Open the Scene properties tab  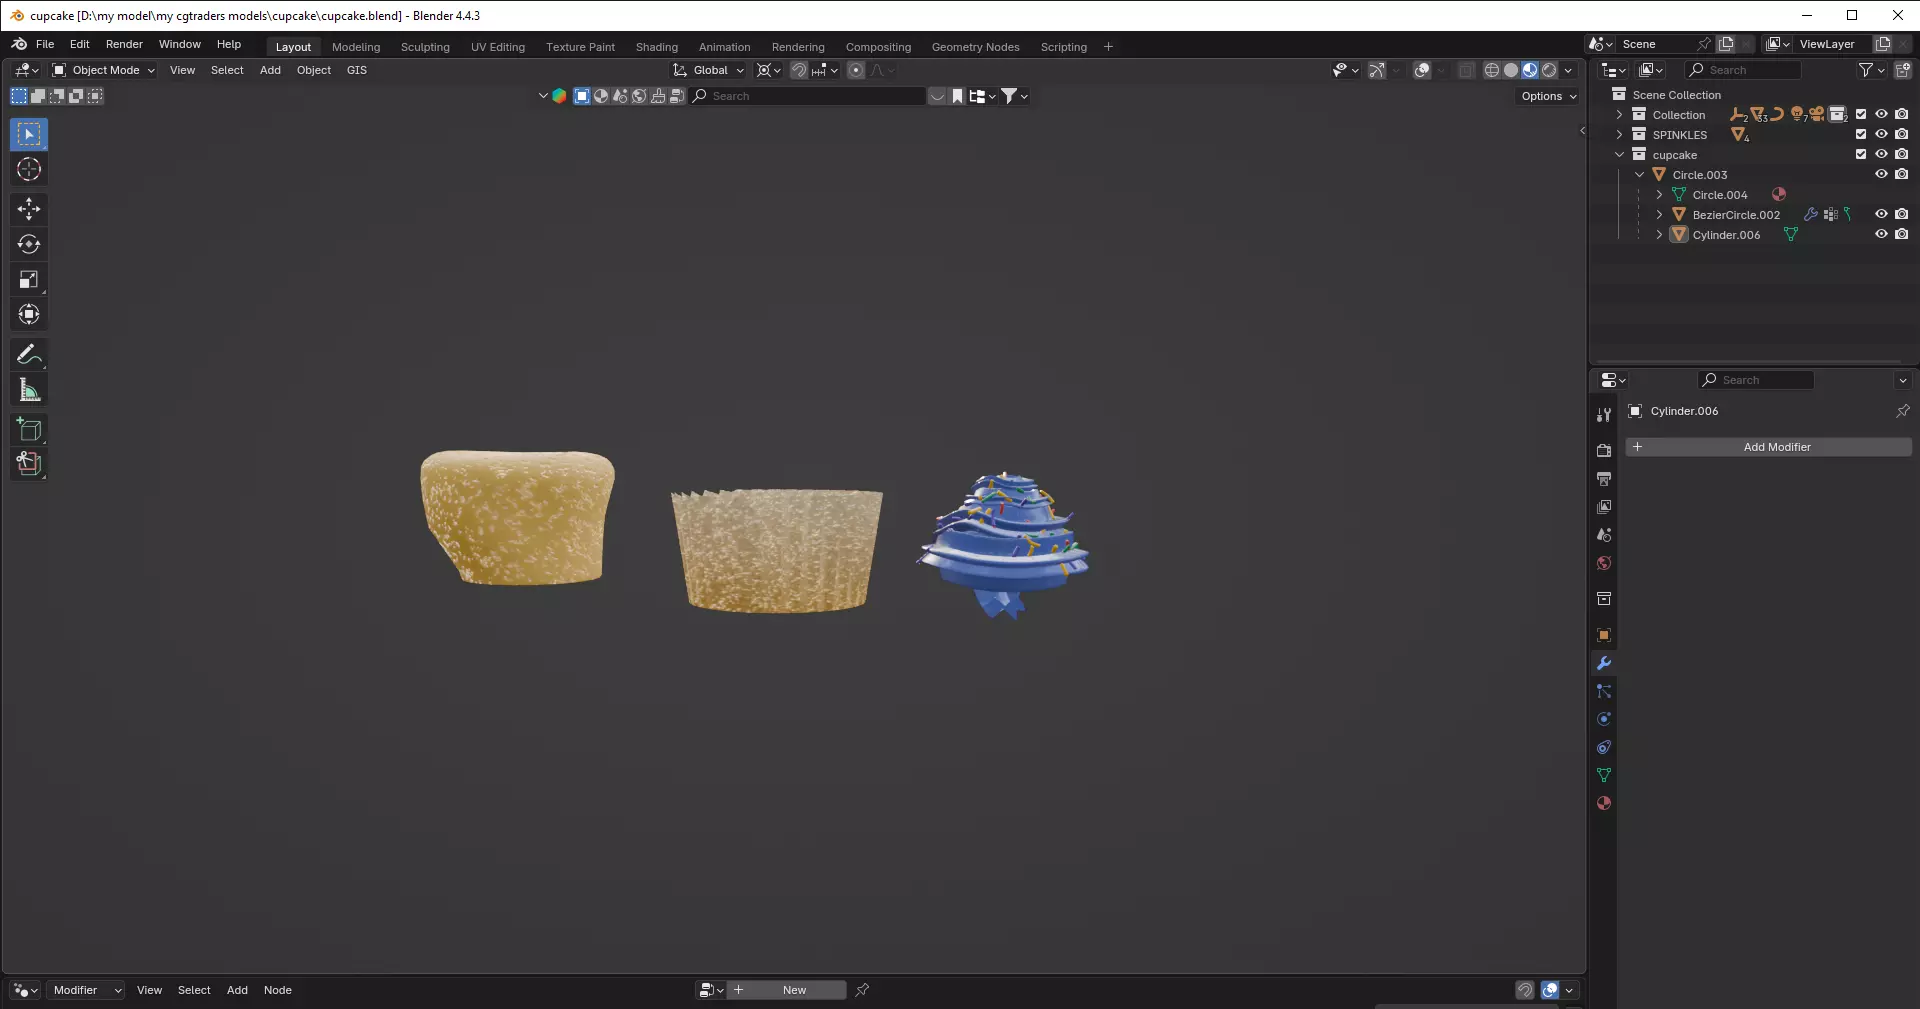(1604, 535)
